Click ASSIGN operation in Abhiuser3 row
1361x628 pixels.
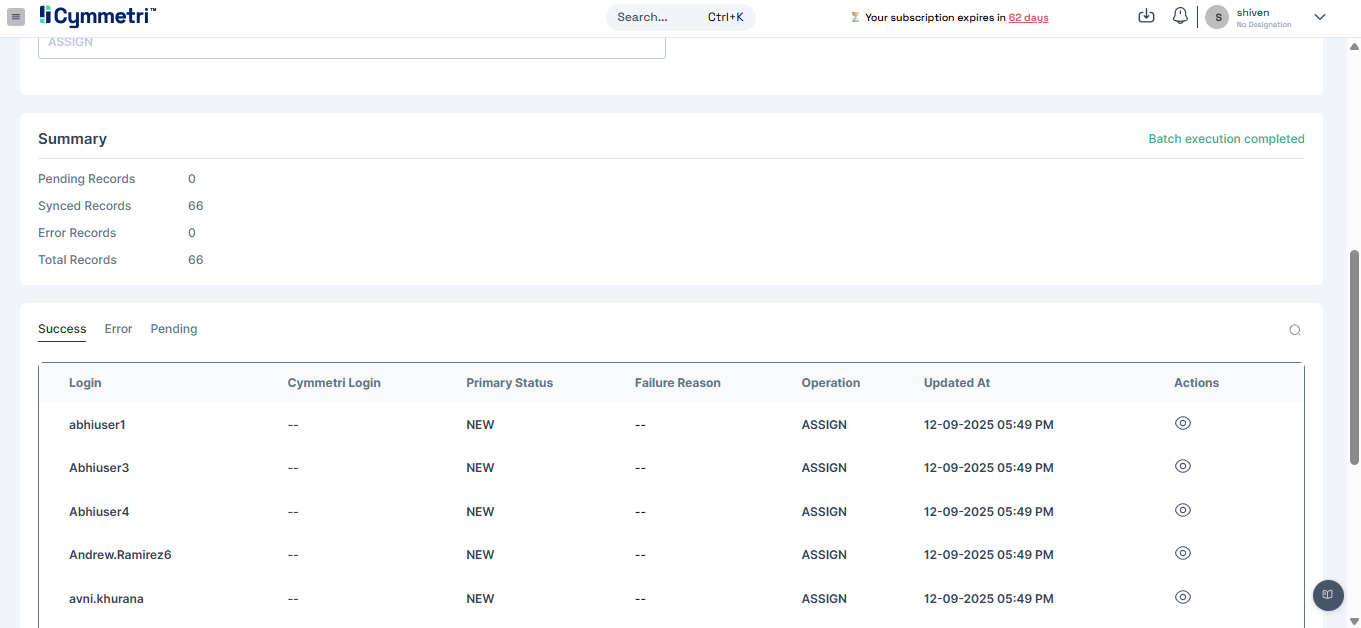[824, 468]
